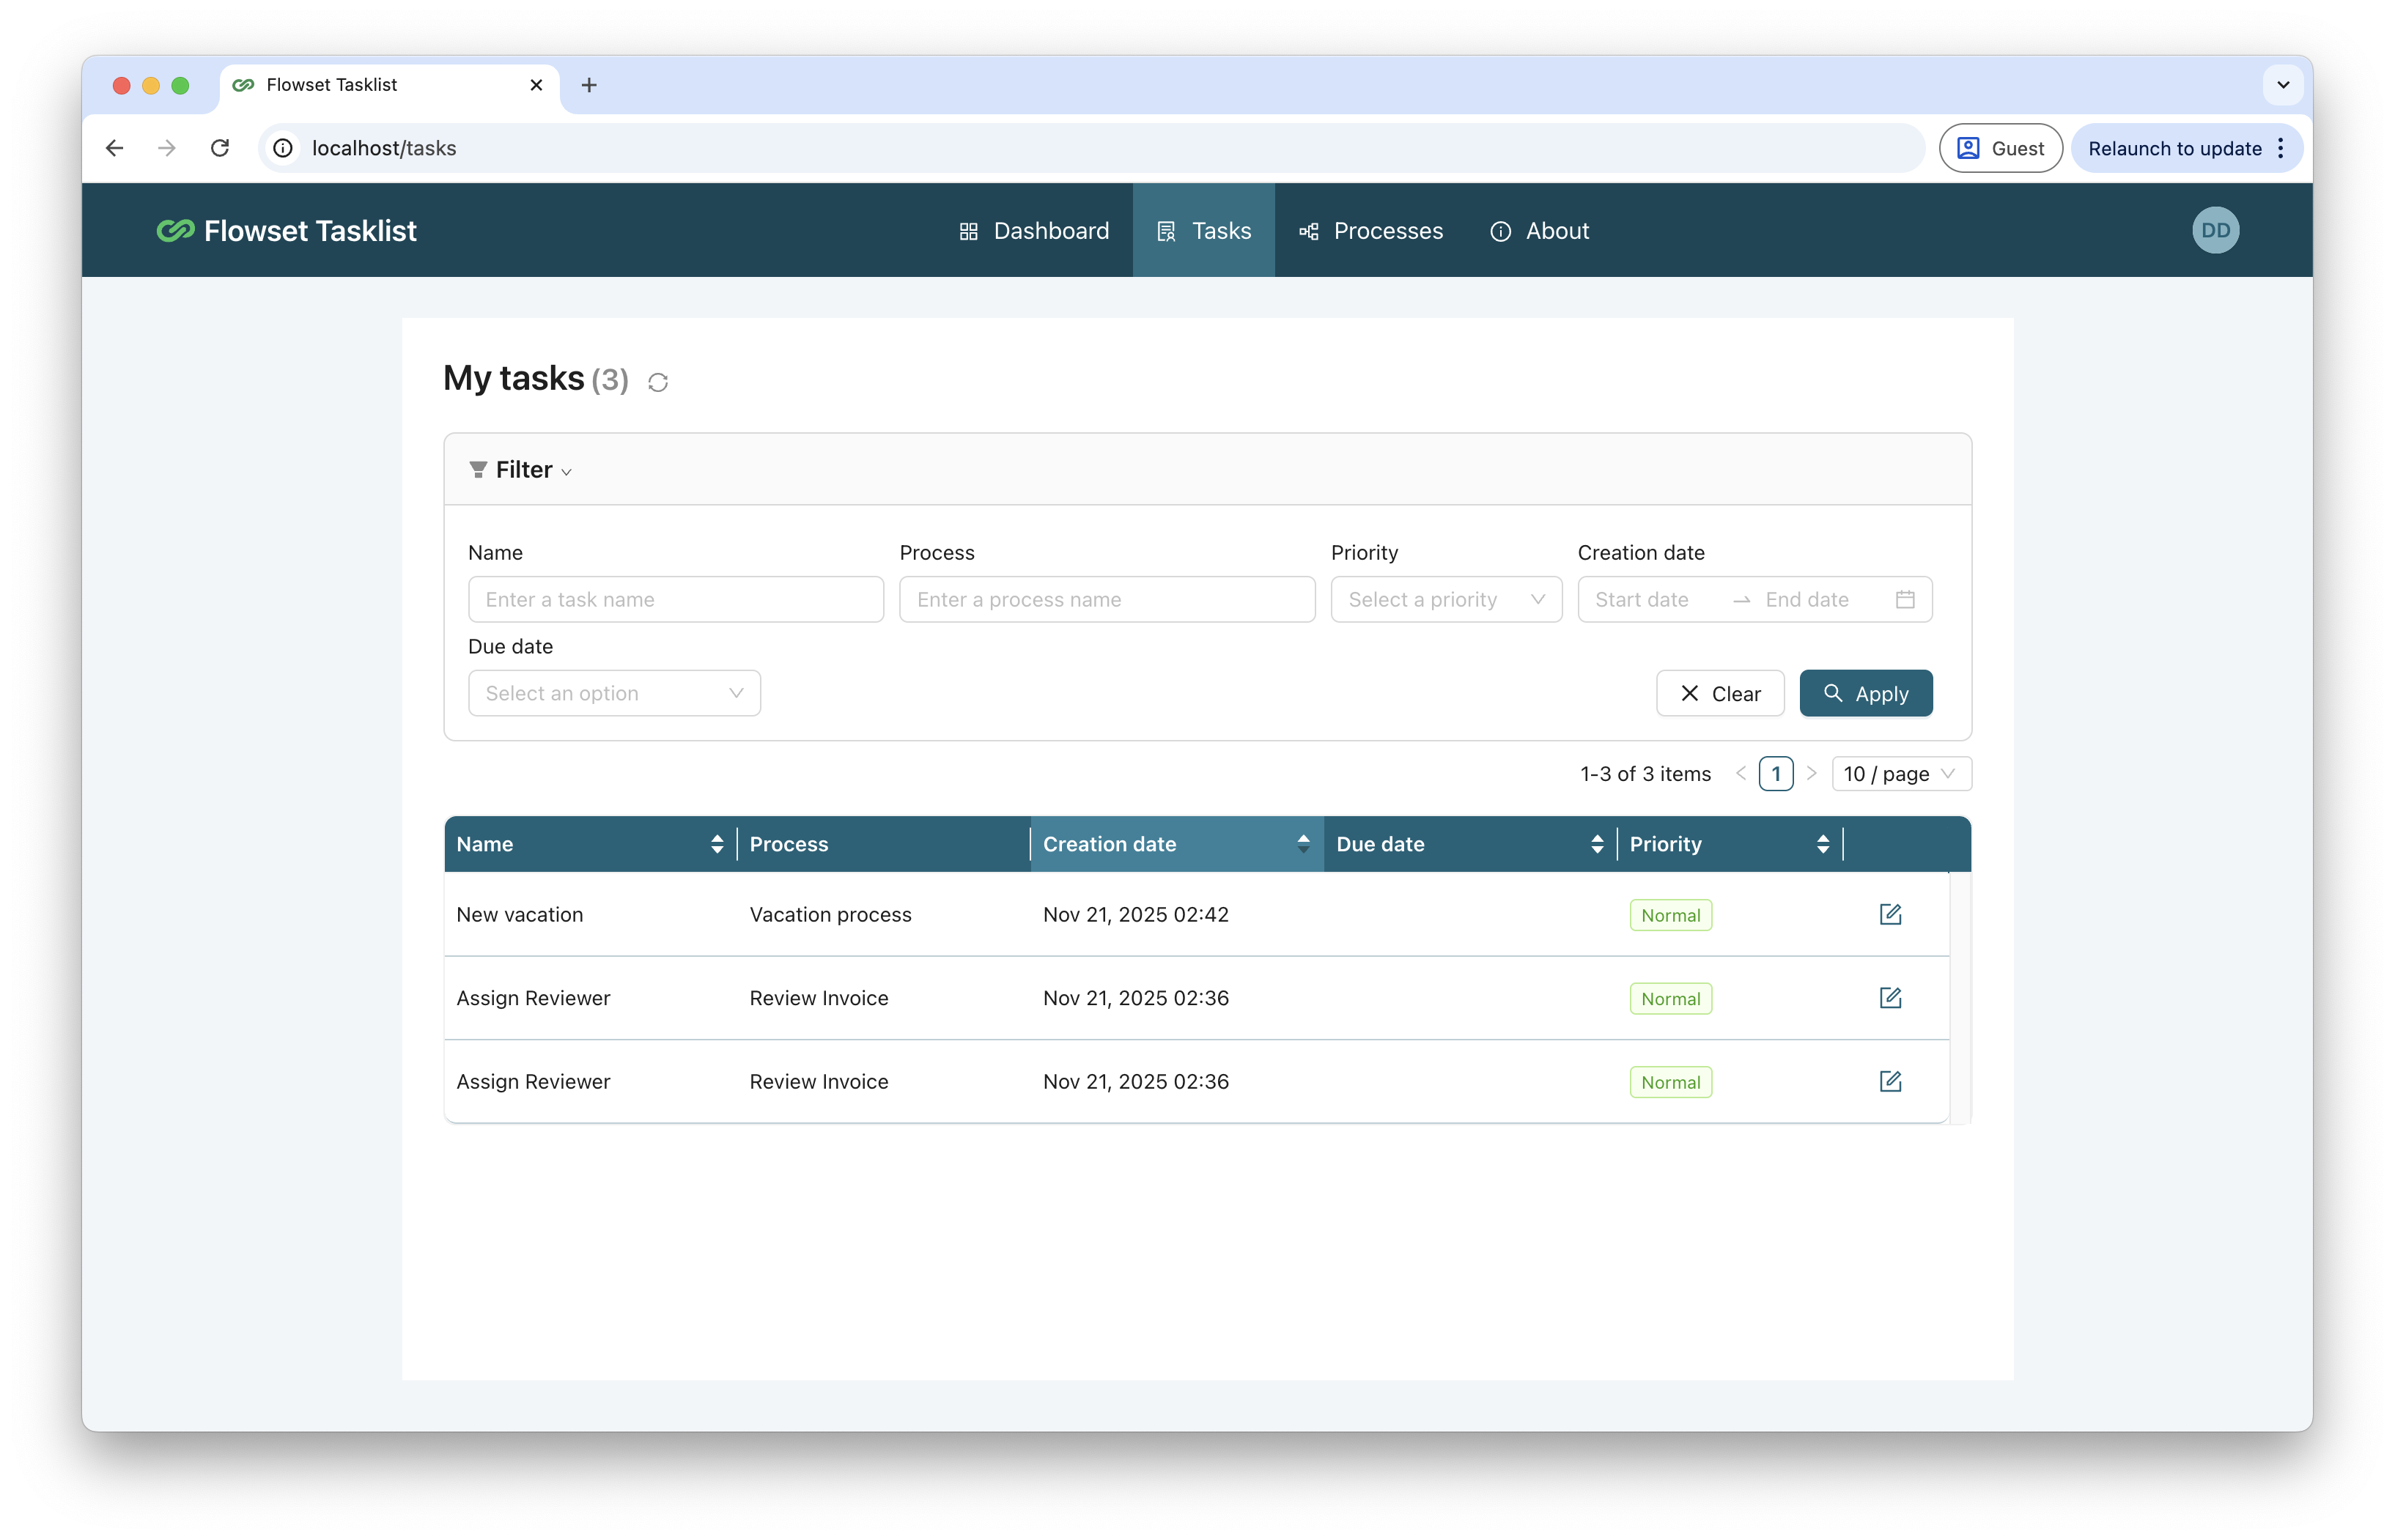The width and height of the screenshot is (2395, 1540).
Task: Open the Processes section via its icon
Action: click(x=1308, y=230)
